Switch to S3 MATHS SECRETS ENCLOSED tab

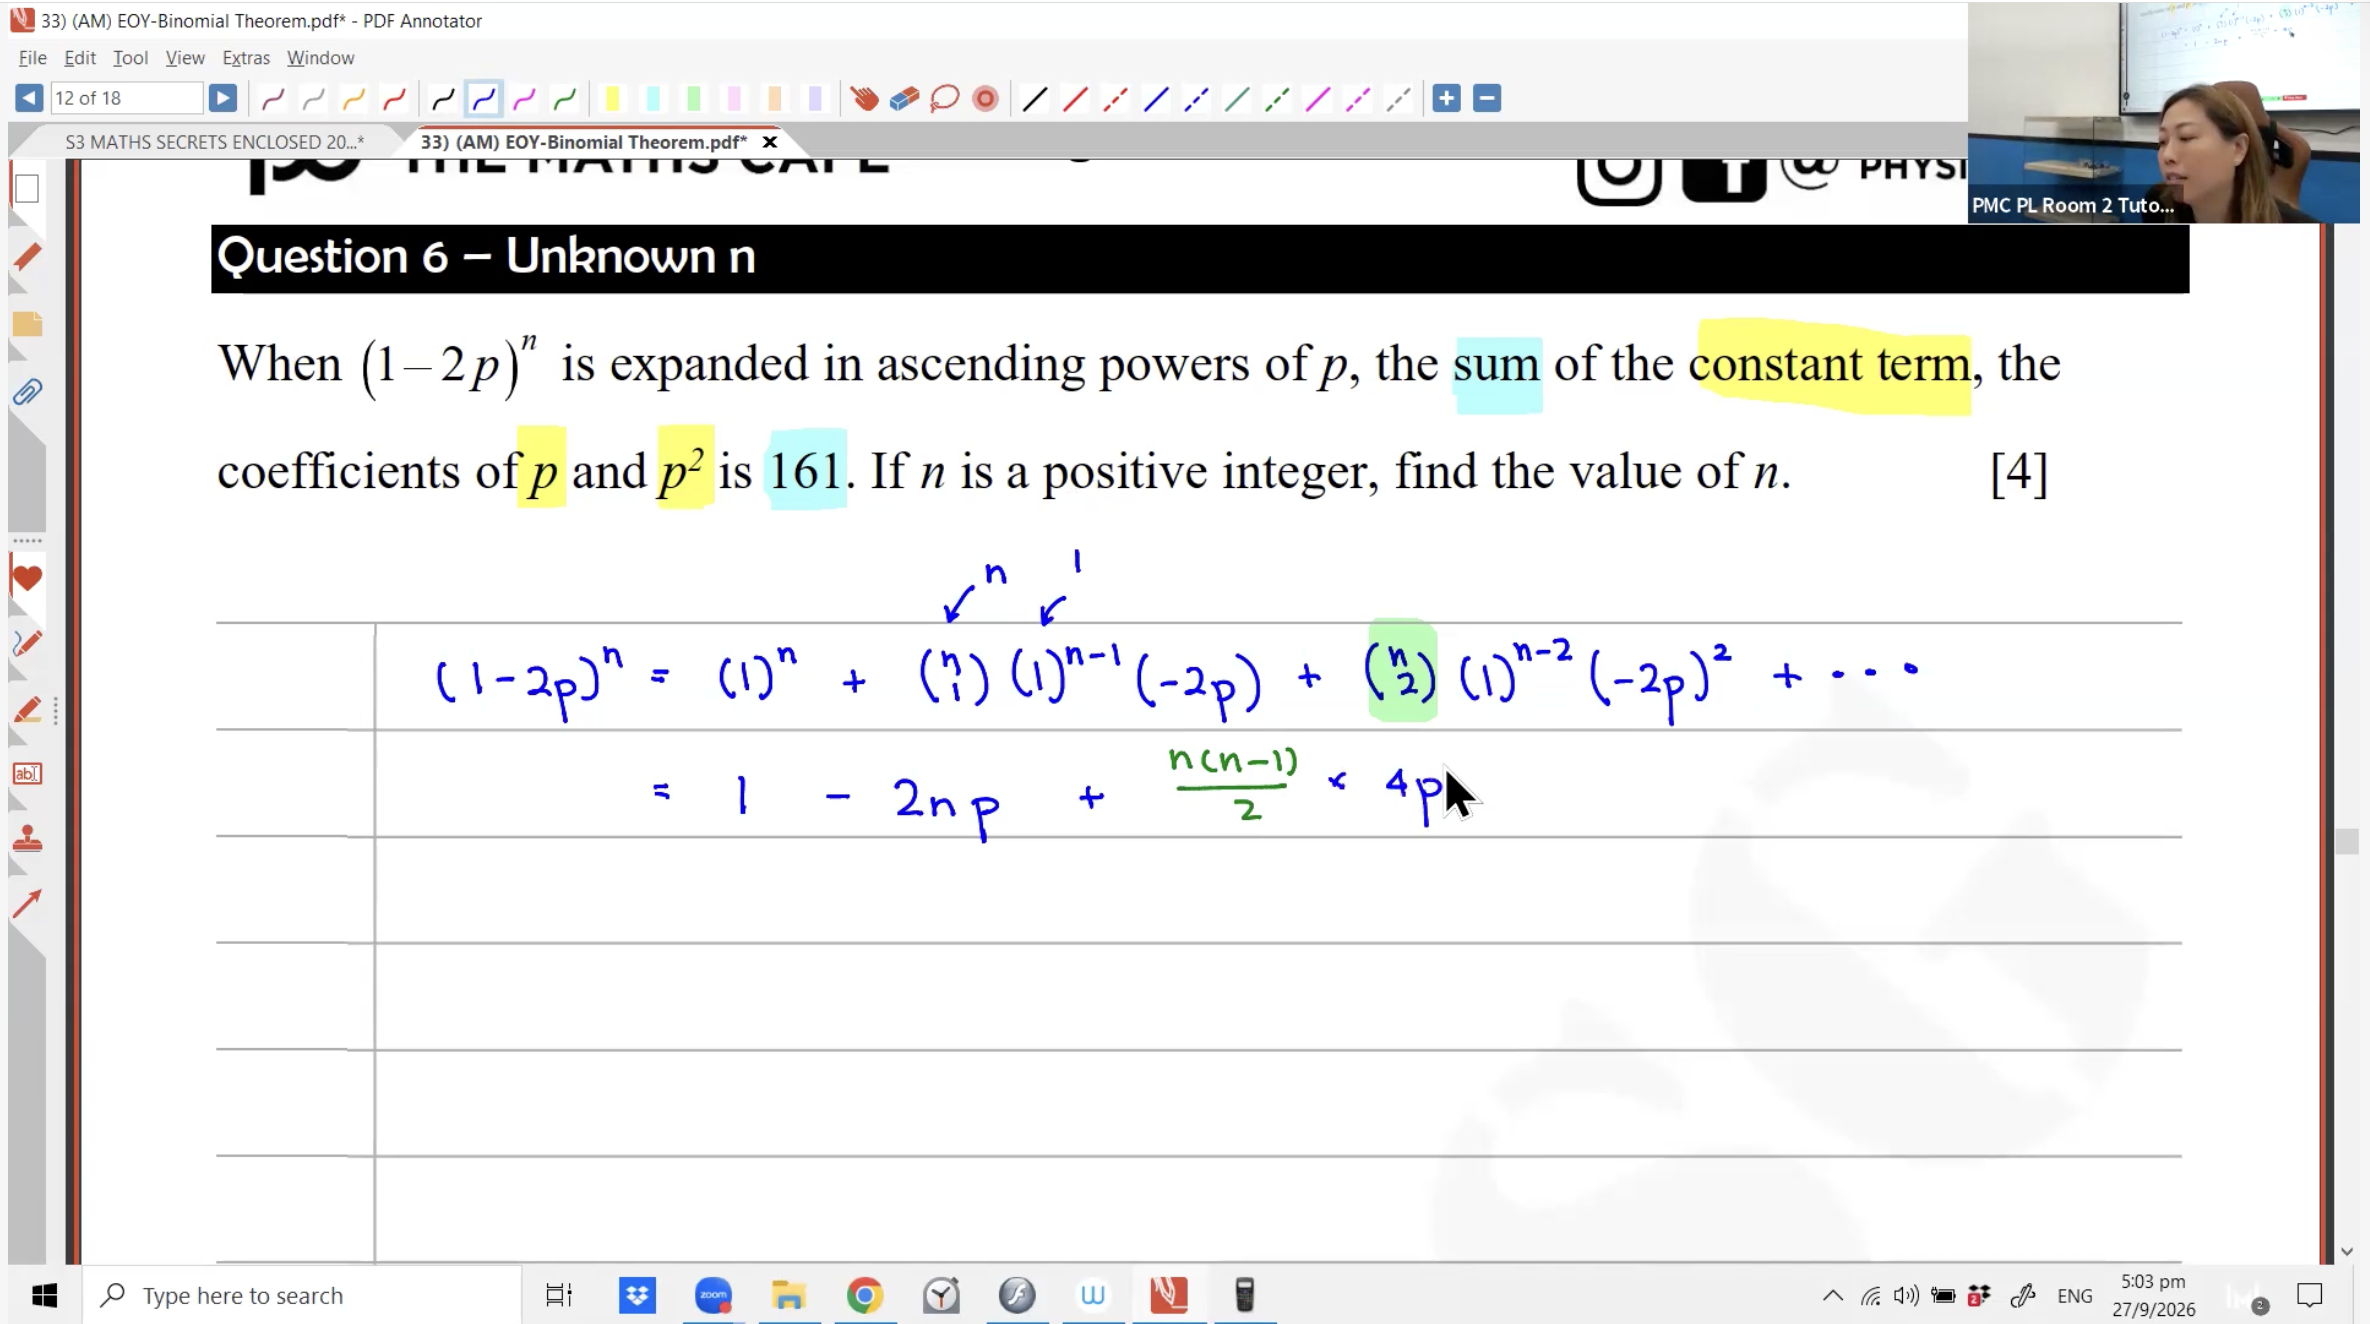[x=214, y=141]
